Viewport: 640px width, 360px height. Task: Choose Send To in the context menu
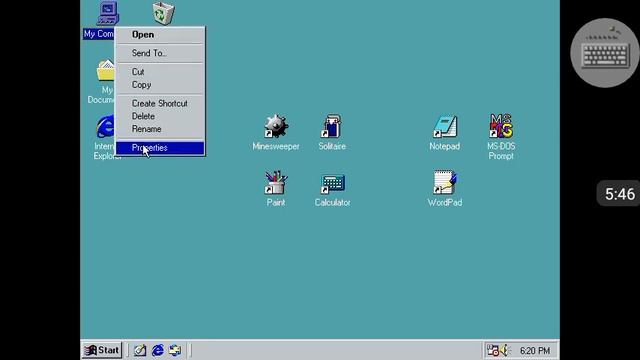[160, 53]
